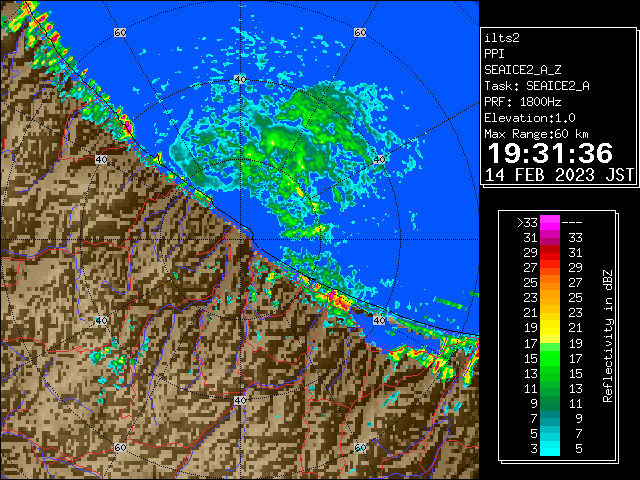The image size is (640, 480).
Task: Click the radar name ilts2
Action: (x=502, y=38)
